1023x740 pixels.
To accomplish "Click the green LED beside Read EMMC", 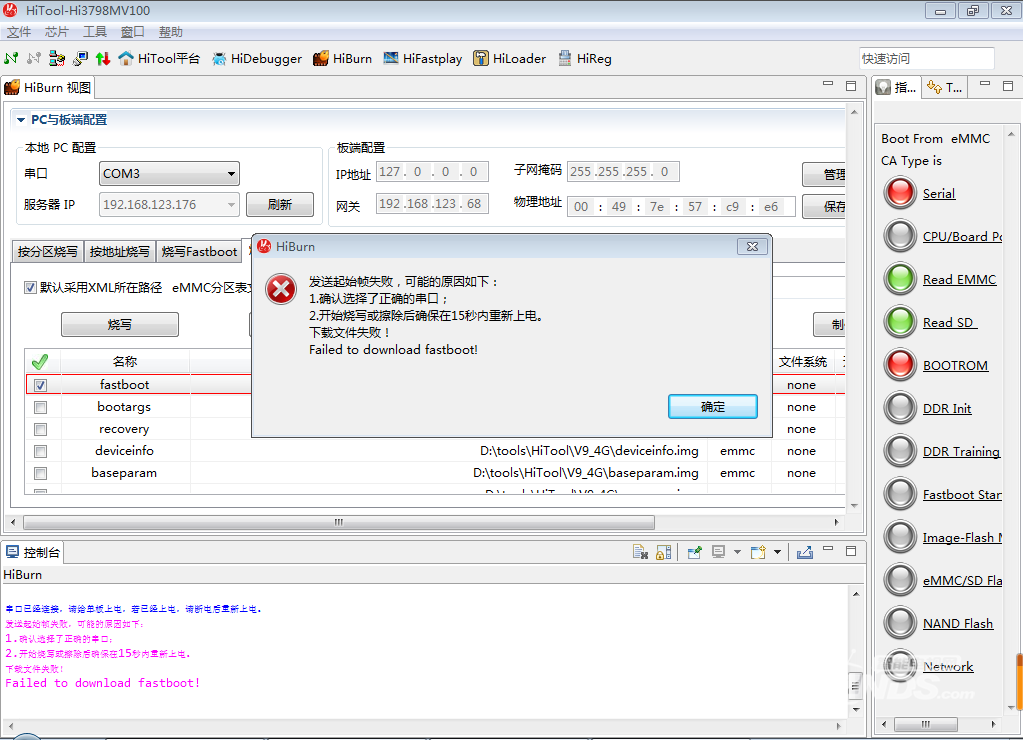I will [900, 279].
